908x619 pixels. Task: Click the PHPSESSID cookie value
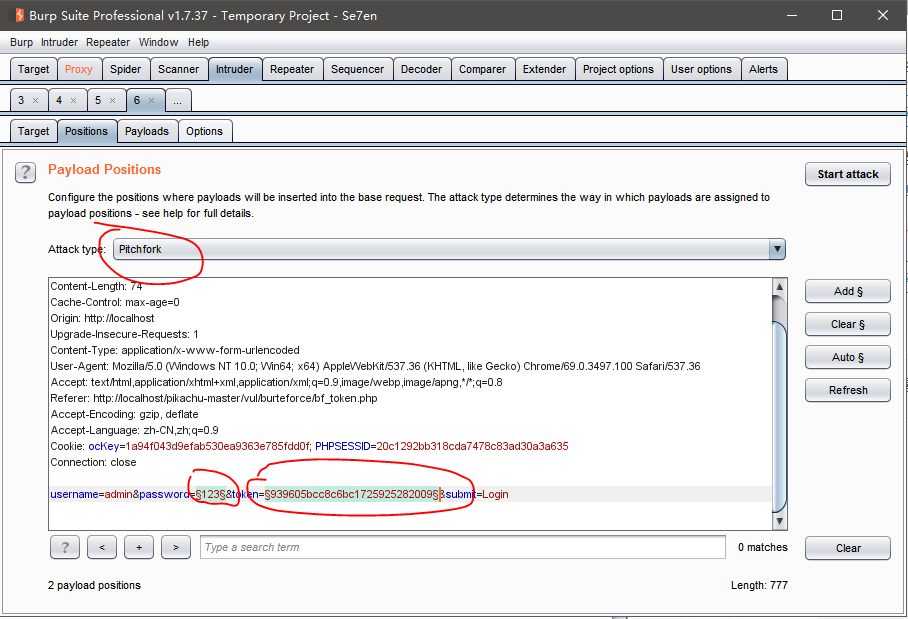pos(473,446)
